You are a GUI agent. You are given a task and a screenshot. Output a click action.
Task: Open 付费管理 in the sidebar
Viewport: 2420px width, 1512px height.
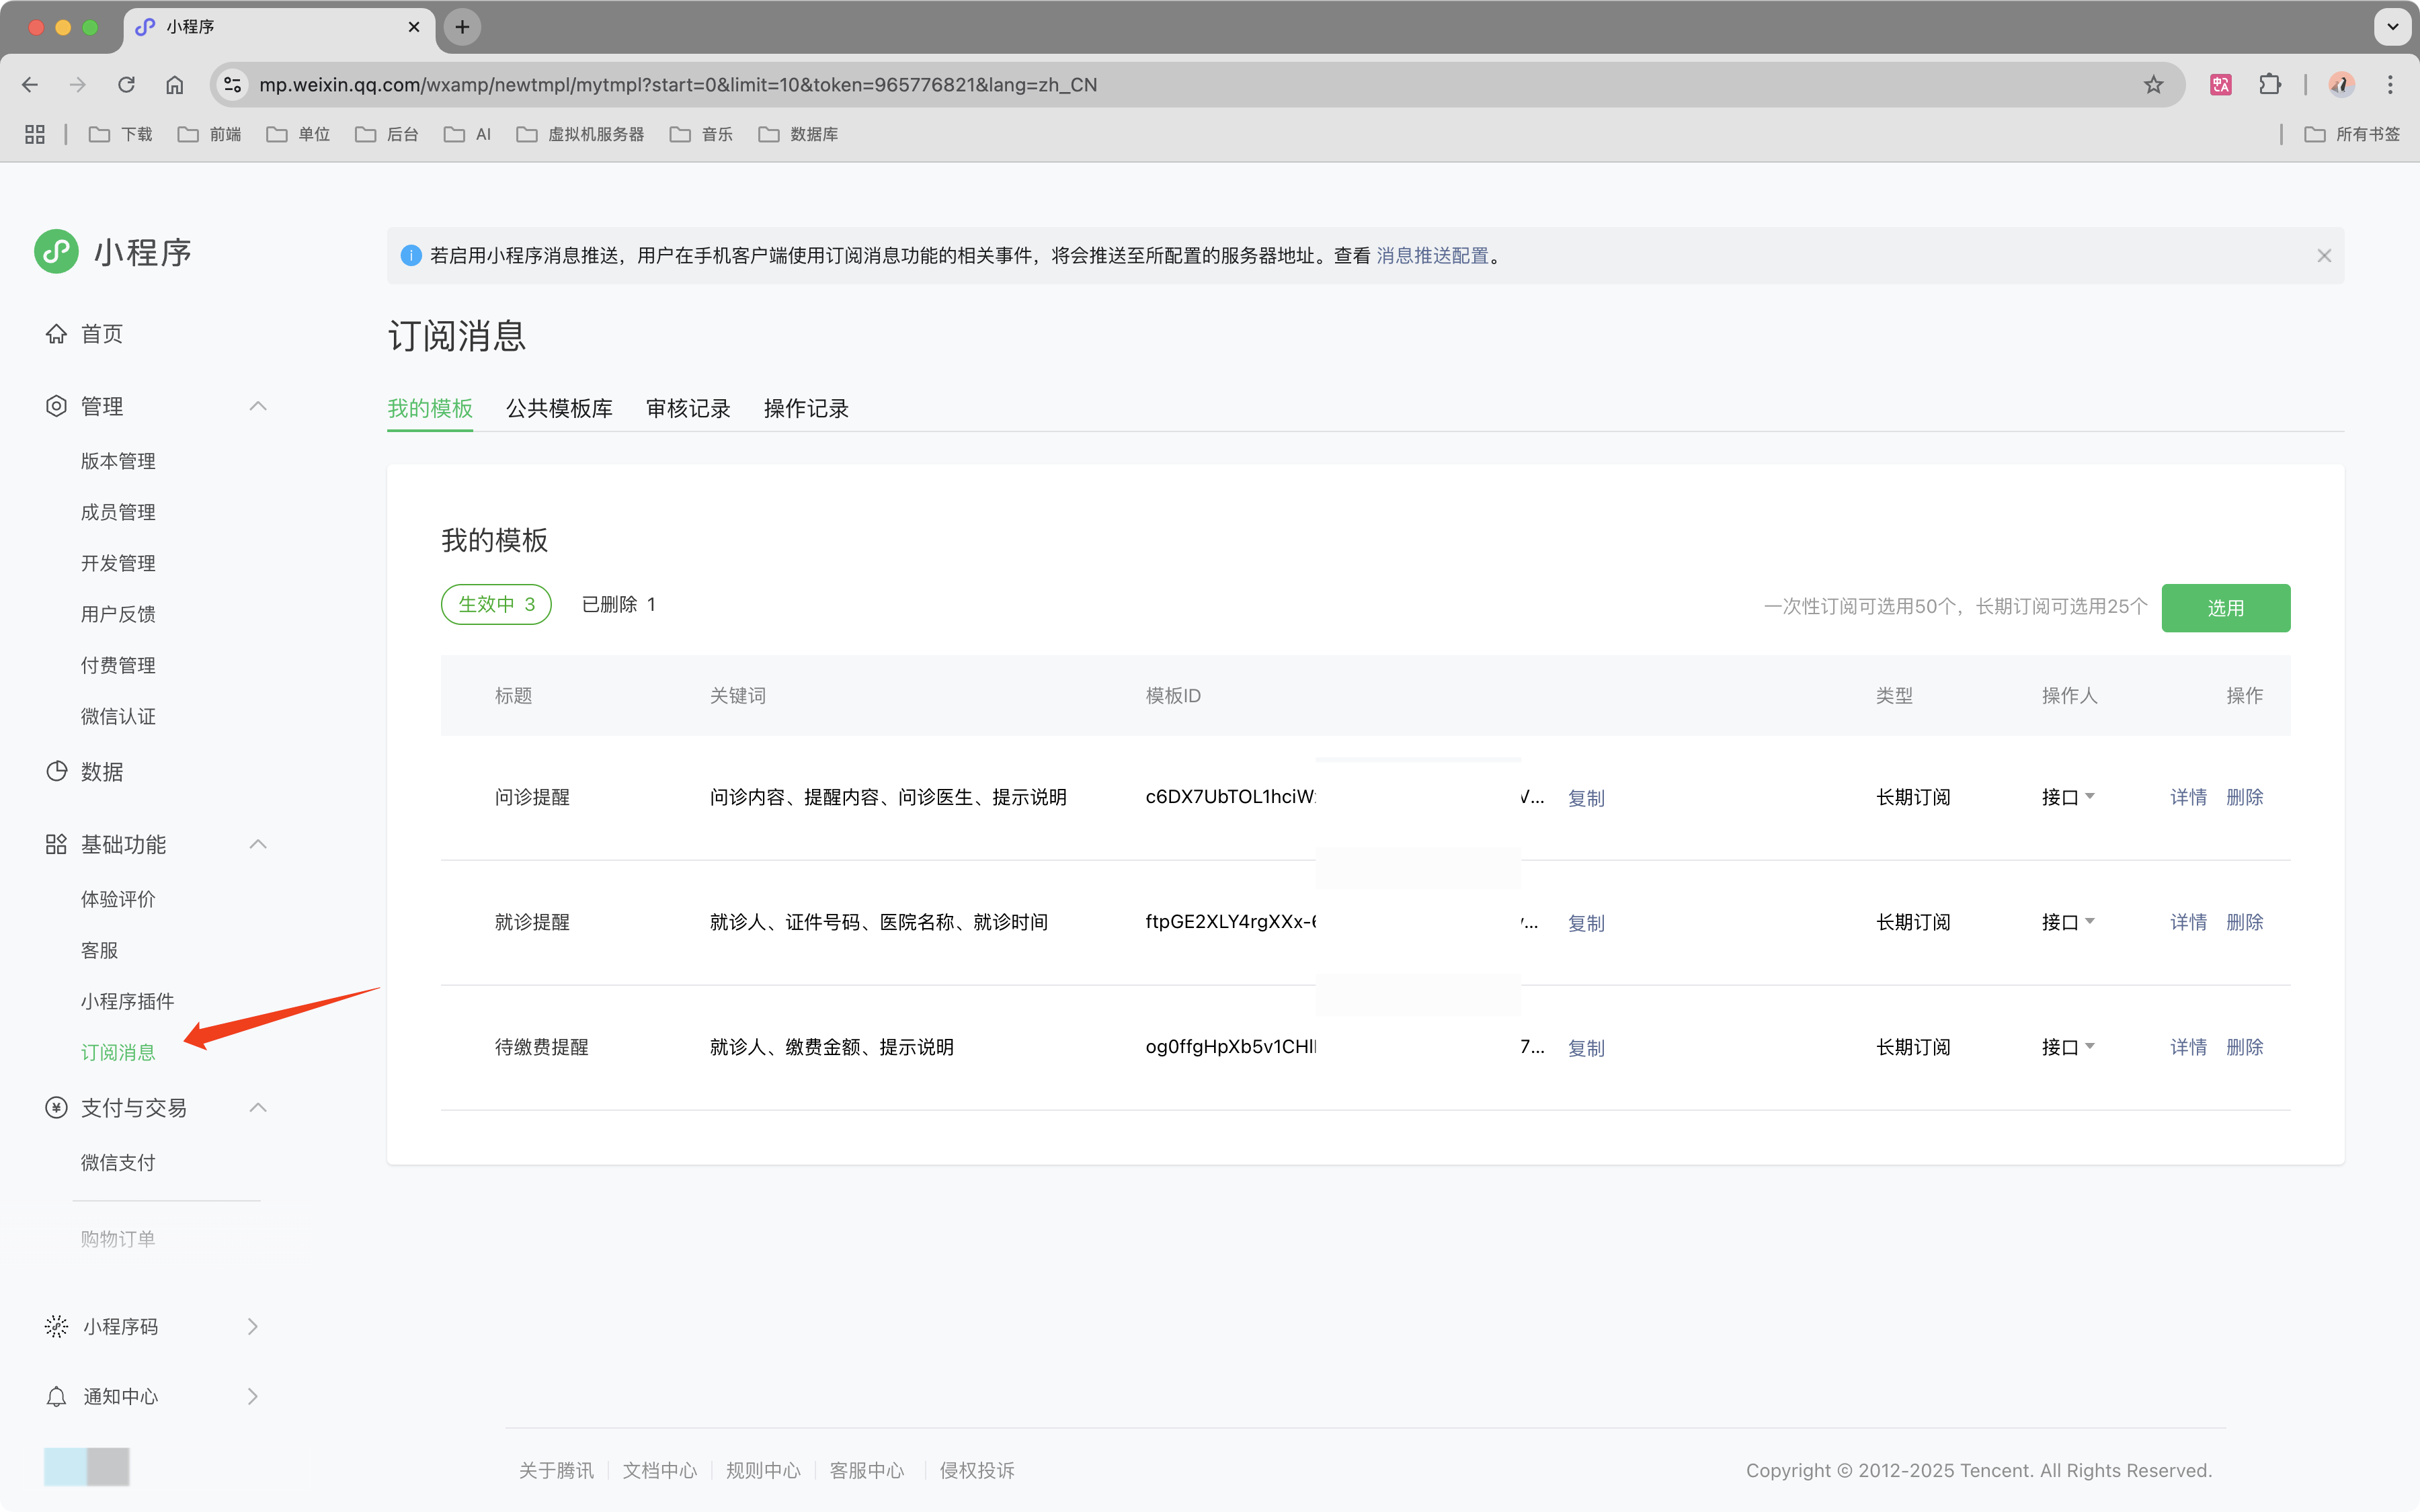pos(118,665)
